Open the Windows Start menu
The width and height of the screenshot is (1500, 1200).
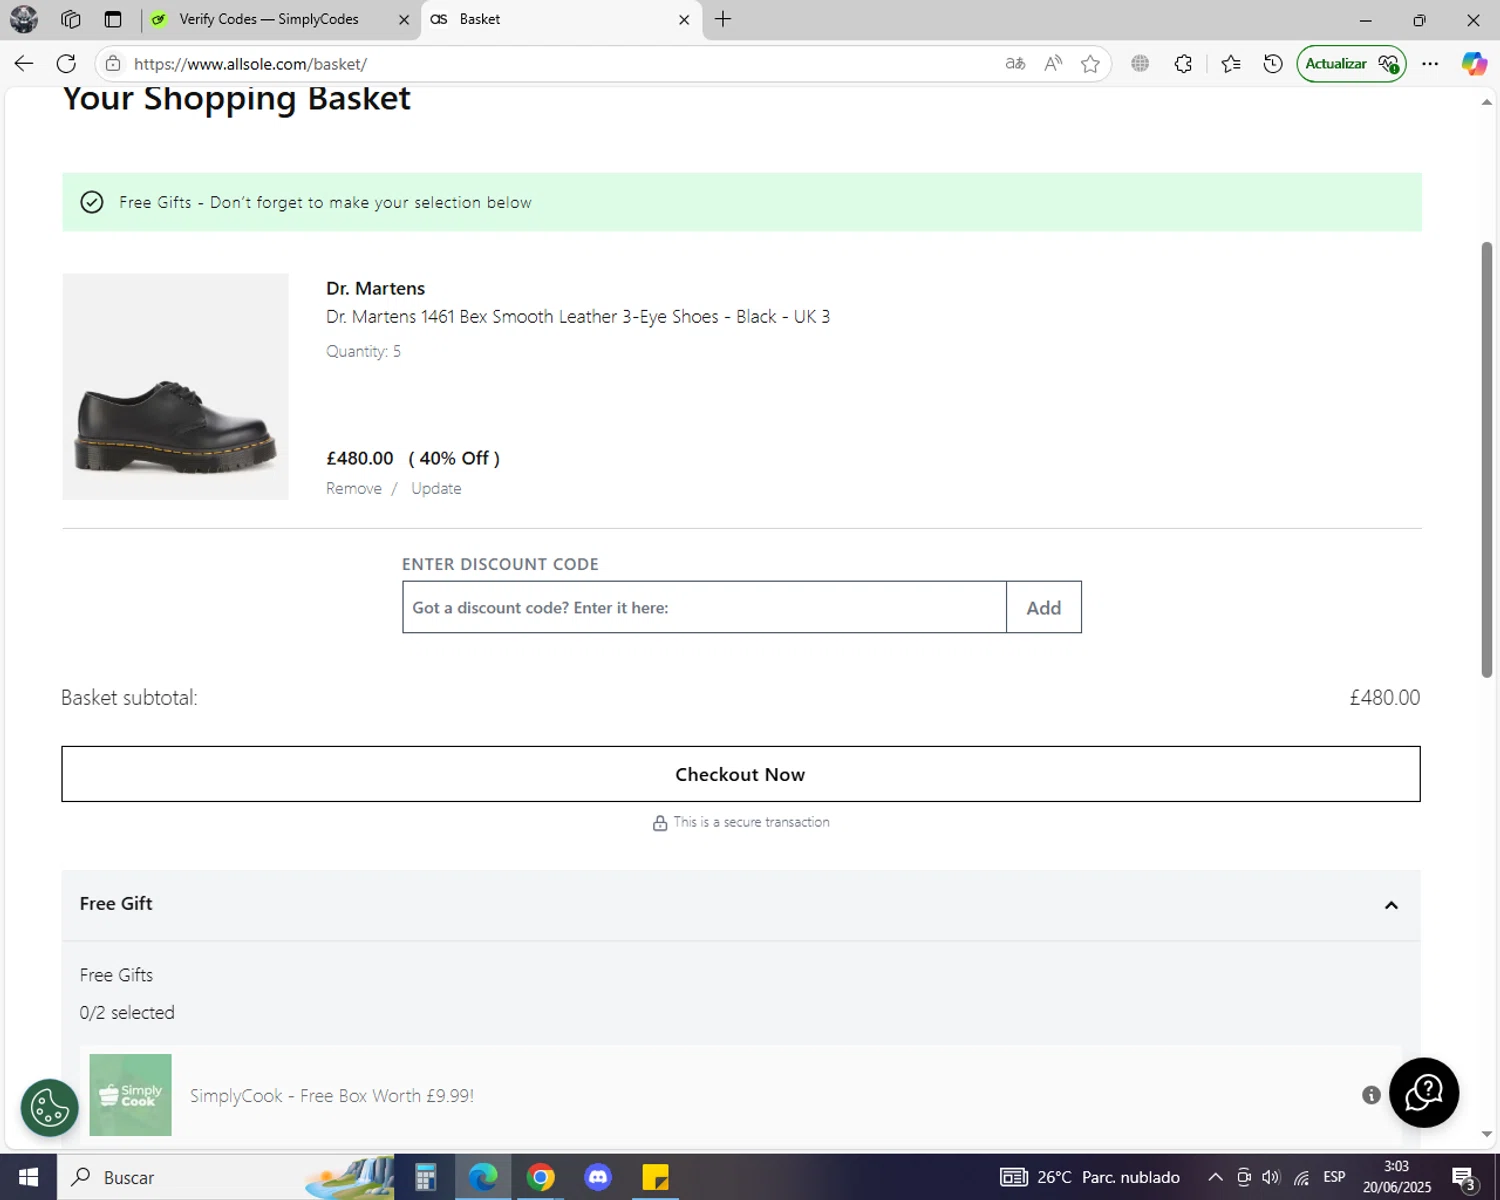point(28,1177)
